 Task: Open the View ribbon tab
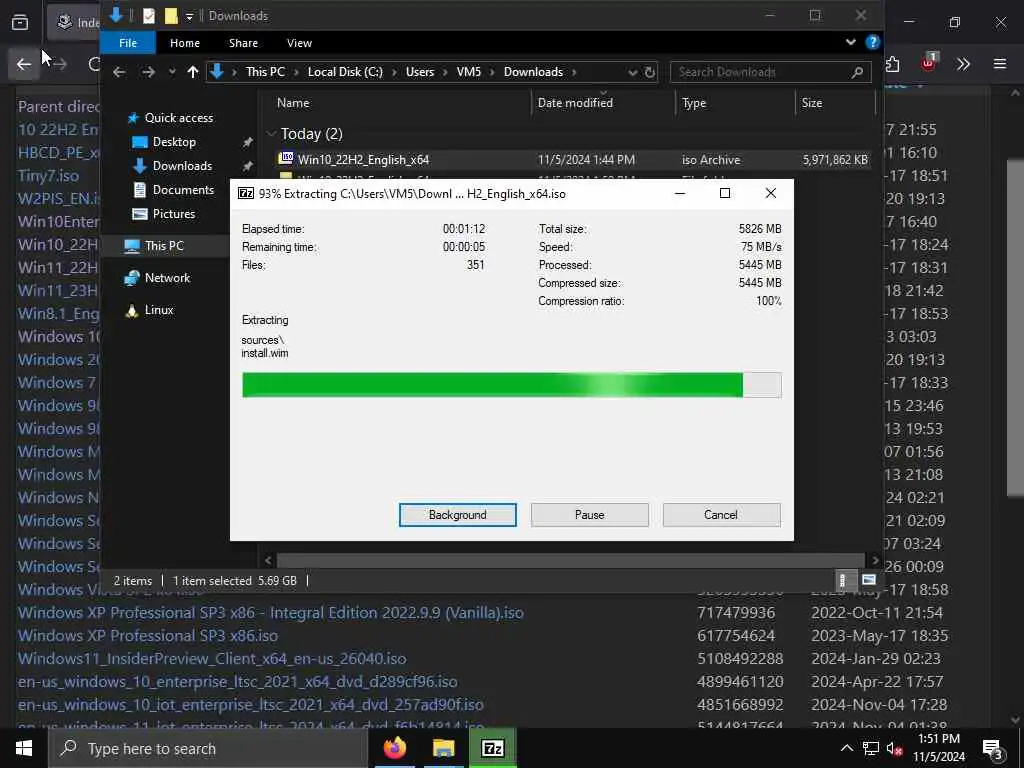click(x=299, y=43)
